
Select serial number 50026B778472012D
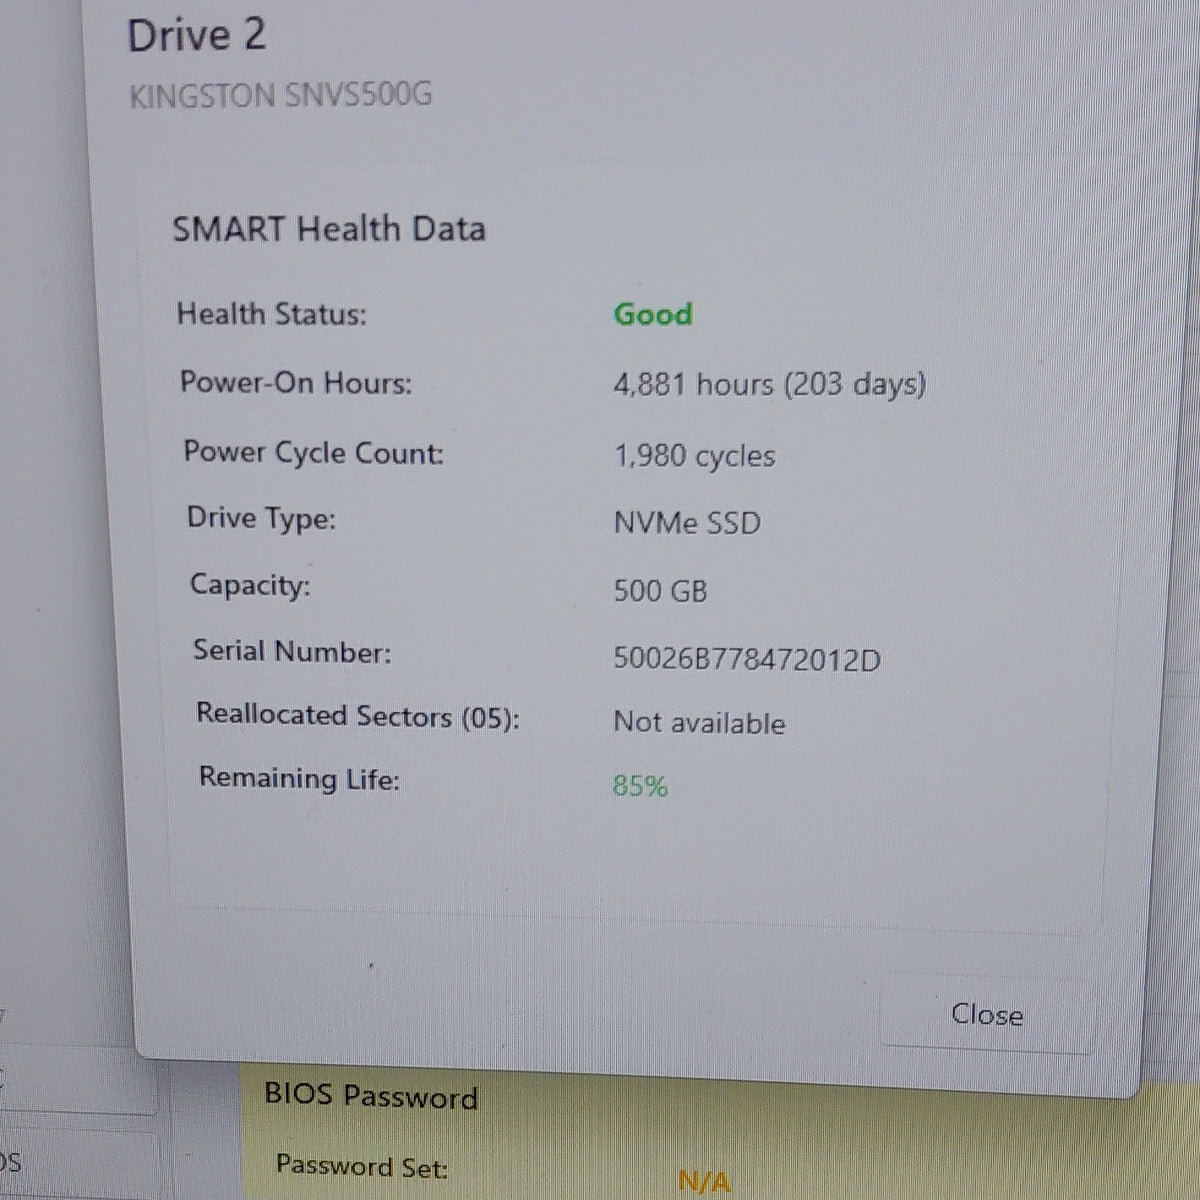(x=747, y=660)
